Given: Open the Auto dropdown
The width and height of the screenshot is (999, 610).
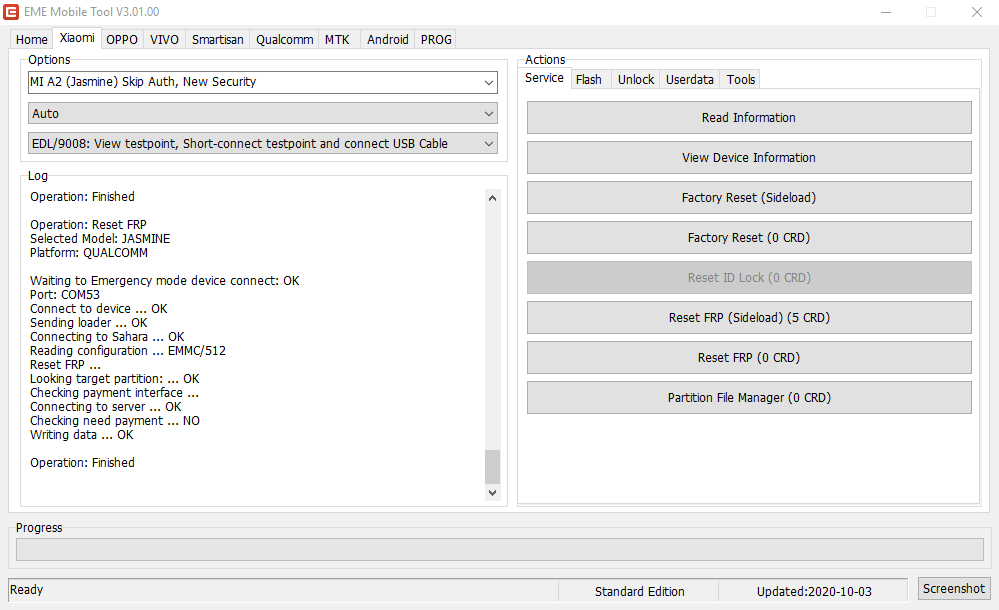Looking at the screenshot, I should click(262, 113).
